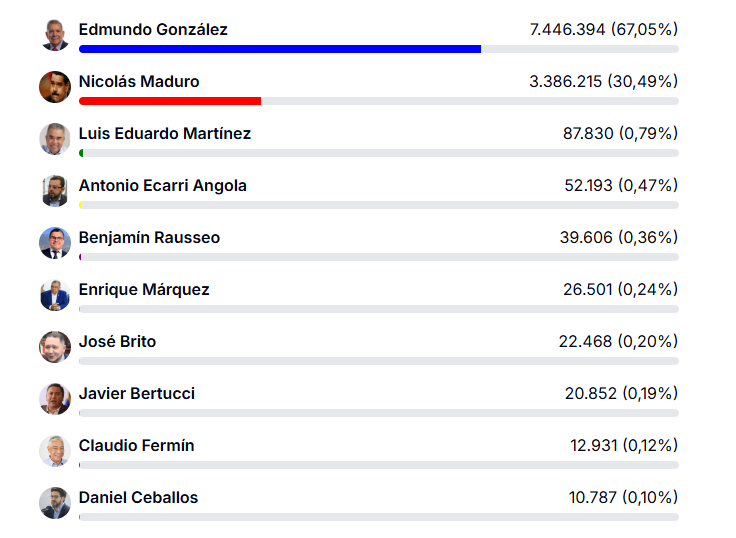Open Antonio Ecarri Angola's avatar image
The height and width of the screenshot is (538, 736).
55,191
